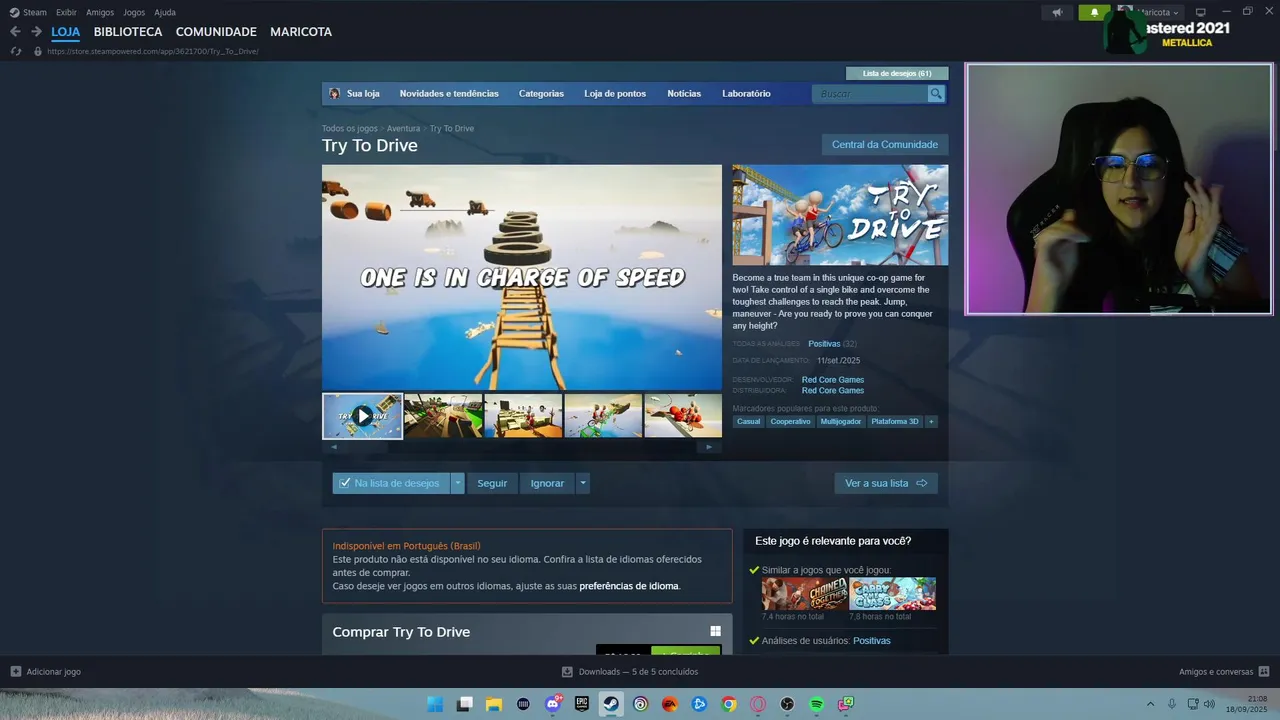
Task: Launch Epic Games from taskbar
Action: [582, 704]
